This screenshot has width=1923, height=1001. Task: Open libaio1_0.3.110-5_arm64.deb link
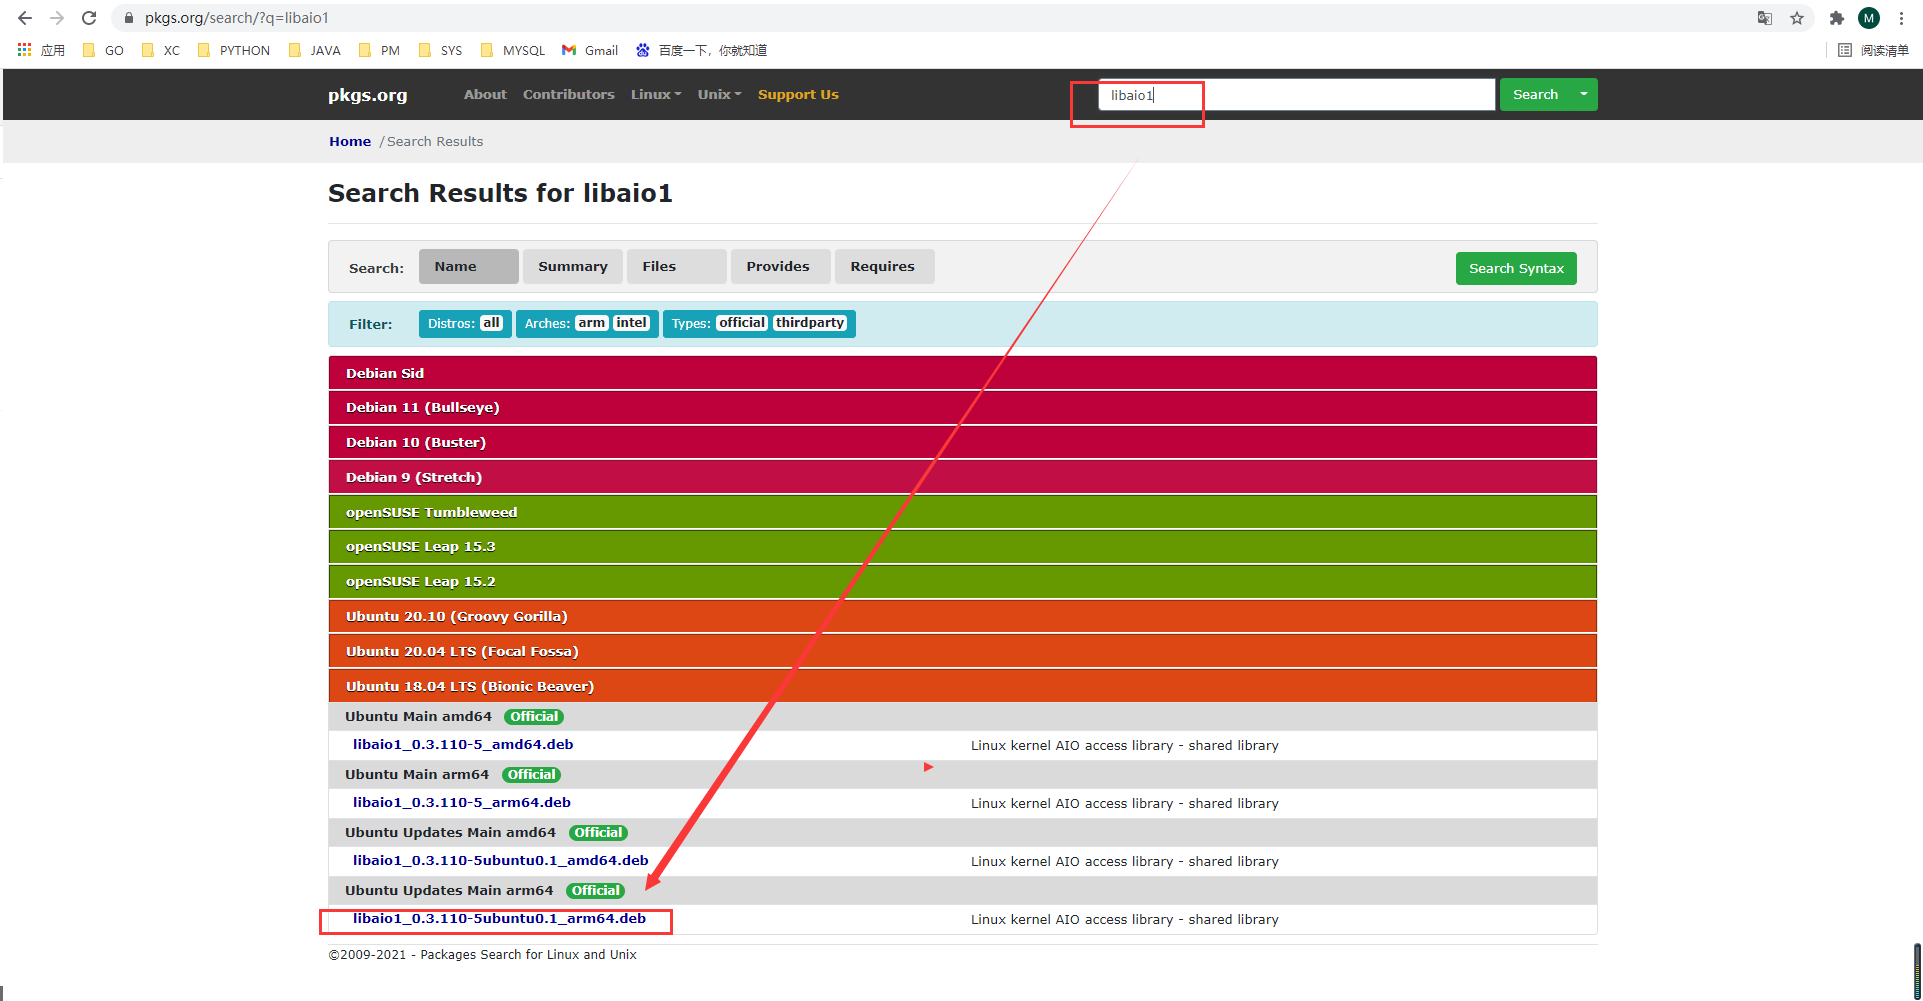click(x=462, y=802)
